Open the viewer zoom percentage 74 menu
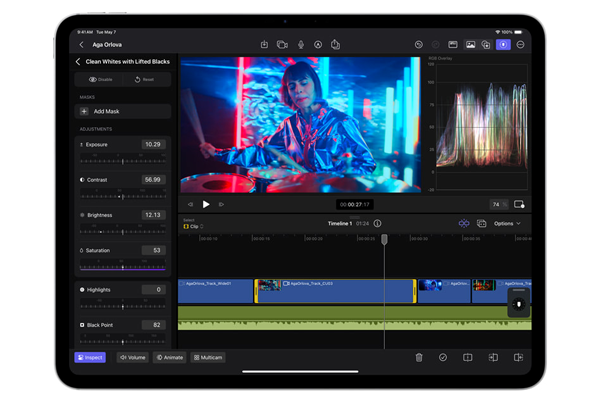 pyautogui.click(x=496, y=204)
